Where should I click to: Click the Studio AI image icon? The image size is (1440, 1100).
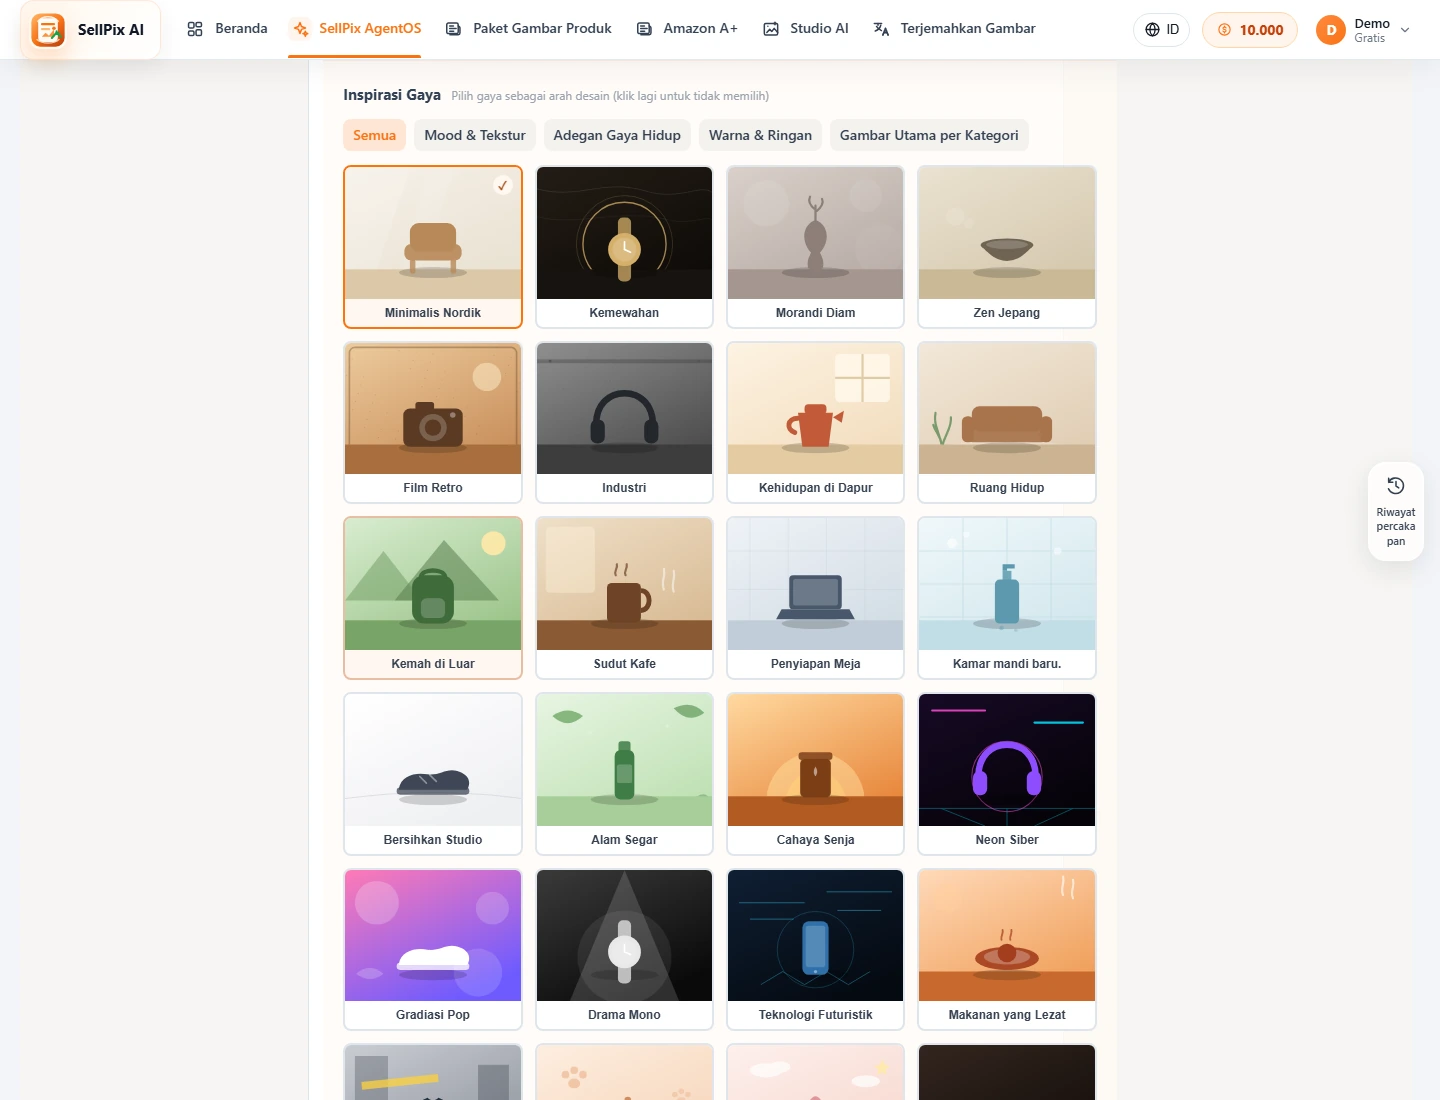(771, 29)
